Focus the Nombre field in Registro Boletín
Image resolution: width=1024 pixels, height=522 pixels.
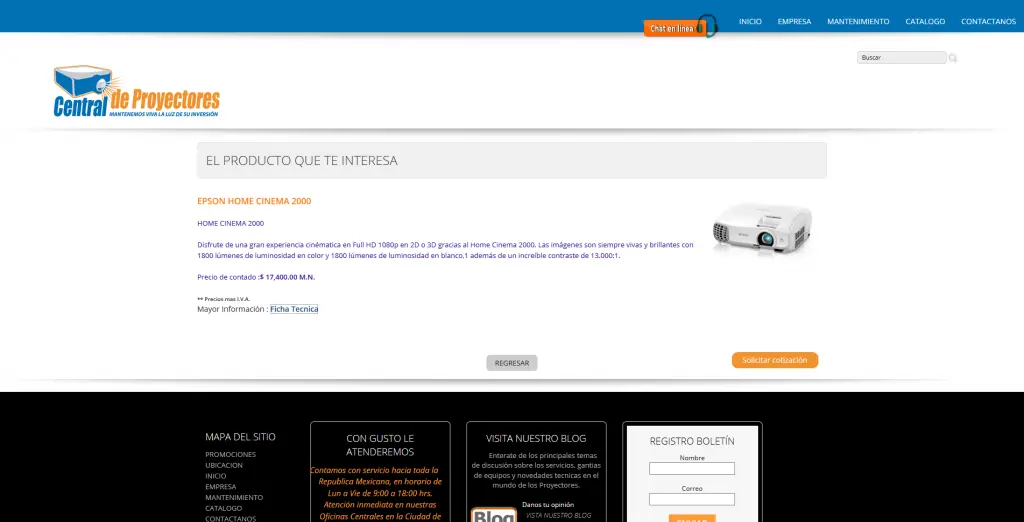(692, 468)
